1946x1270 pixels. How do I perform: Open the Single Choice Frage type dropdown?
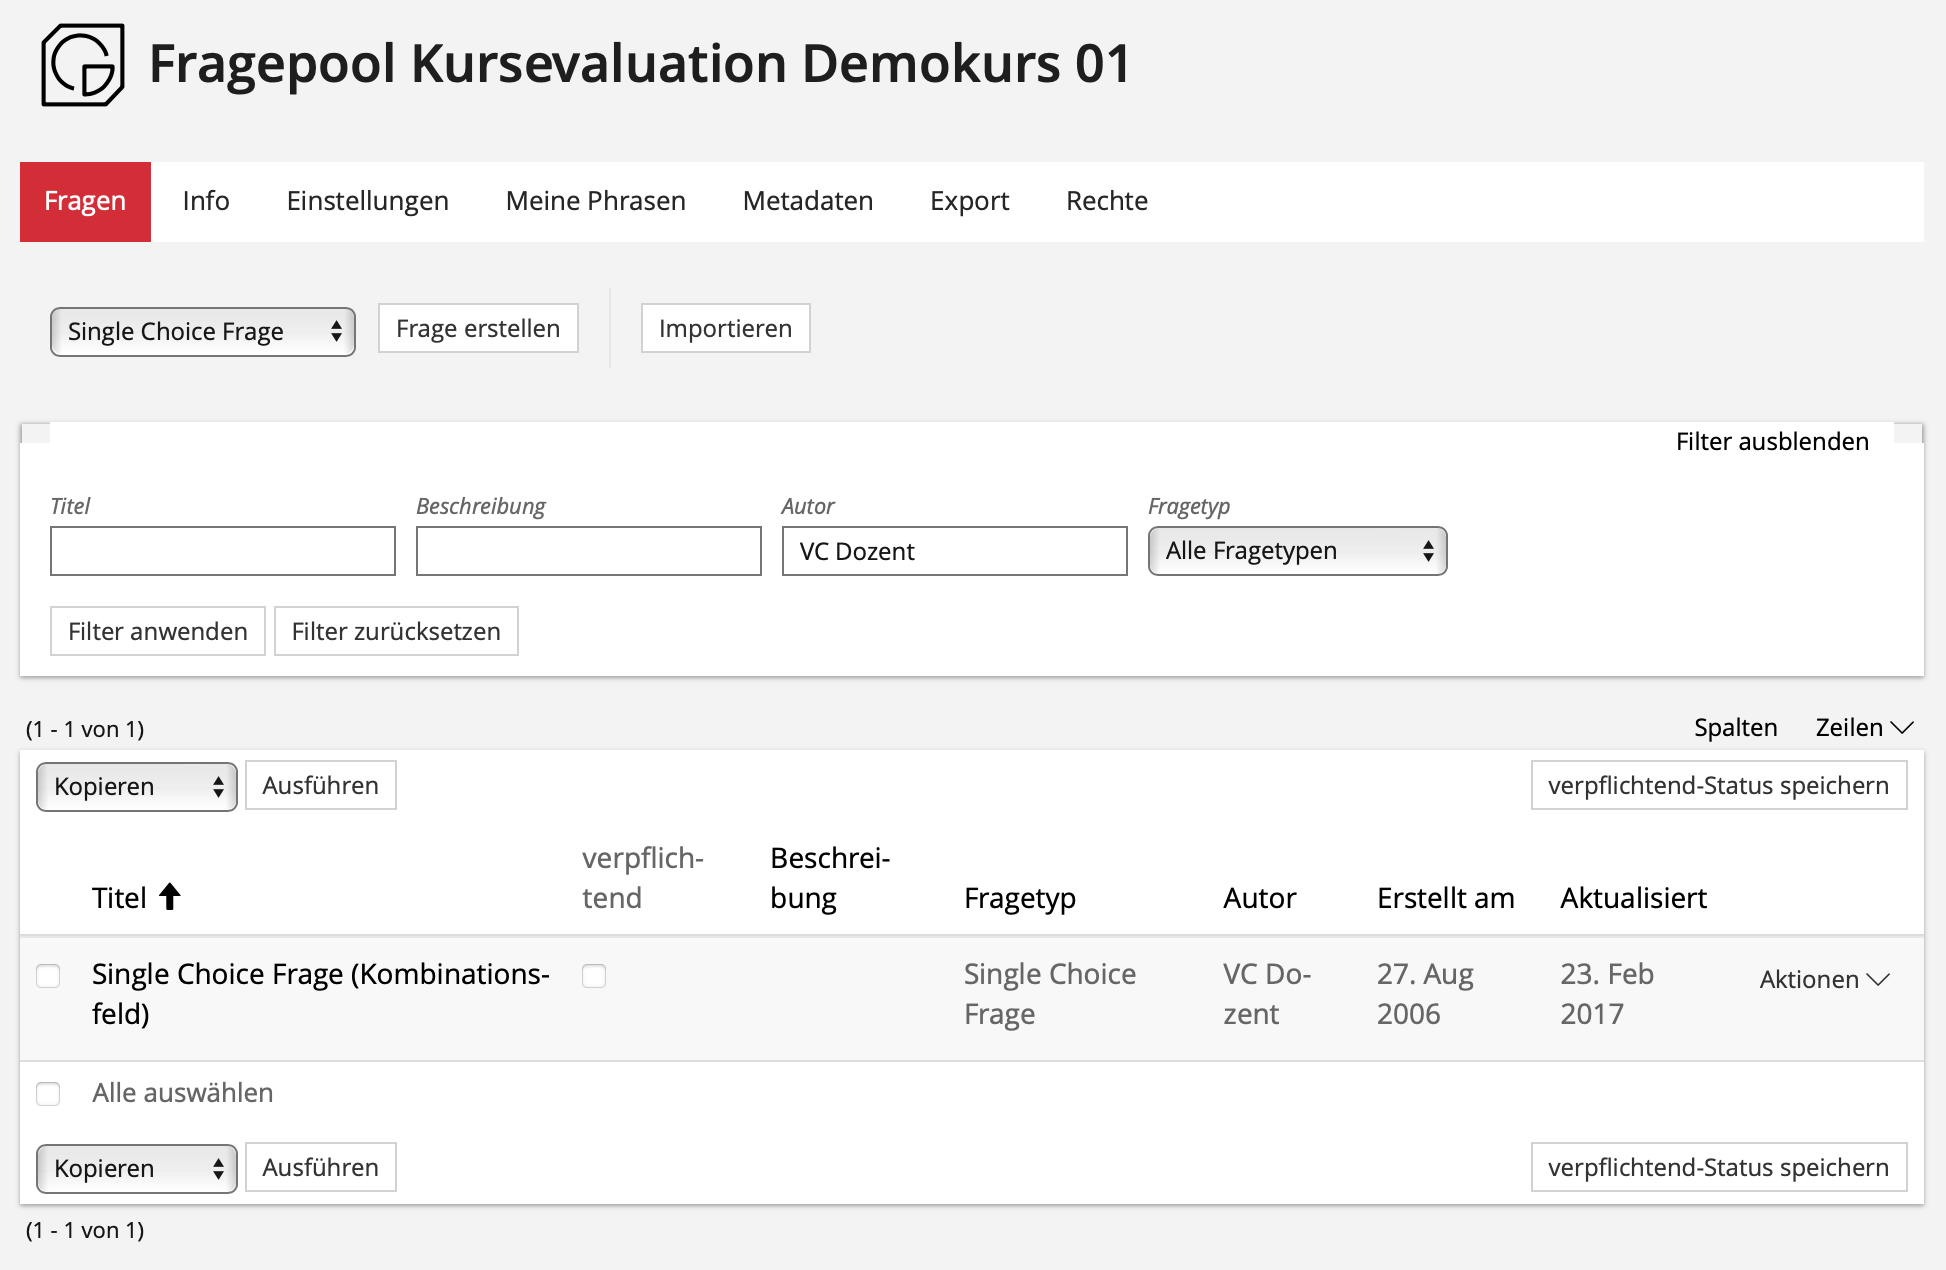coord(203,332)
